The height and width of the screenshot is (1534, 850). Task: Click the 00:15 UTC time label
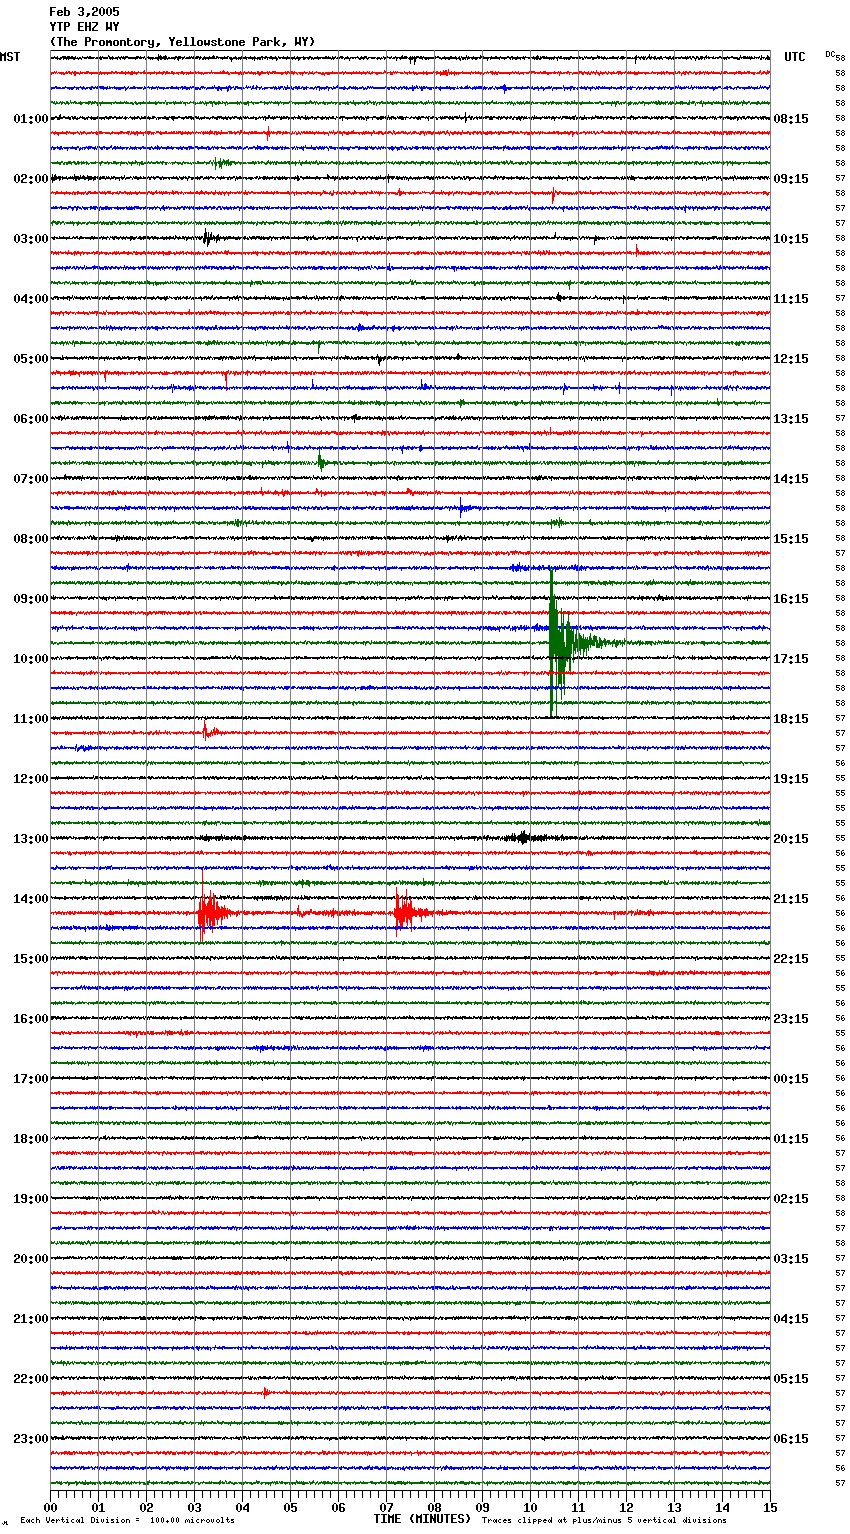tap(791, 1079)
